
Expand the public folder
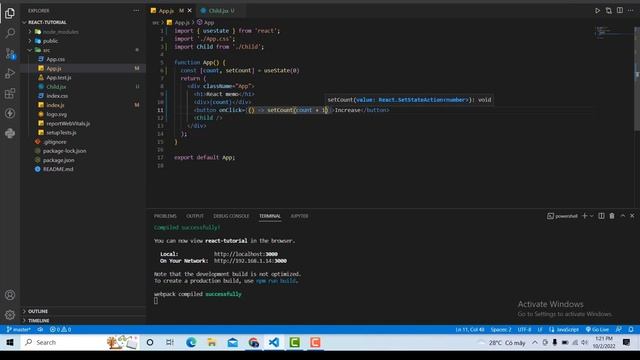83,41
